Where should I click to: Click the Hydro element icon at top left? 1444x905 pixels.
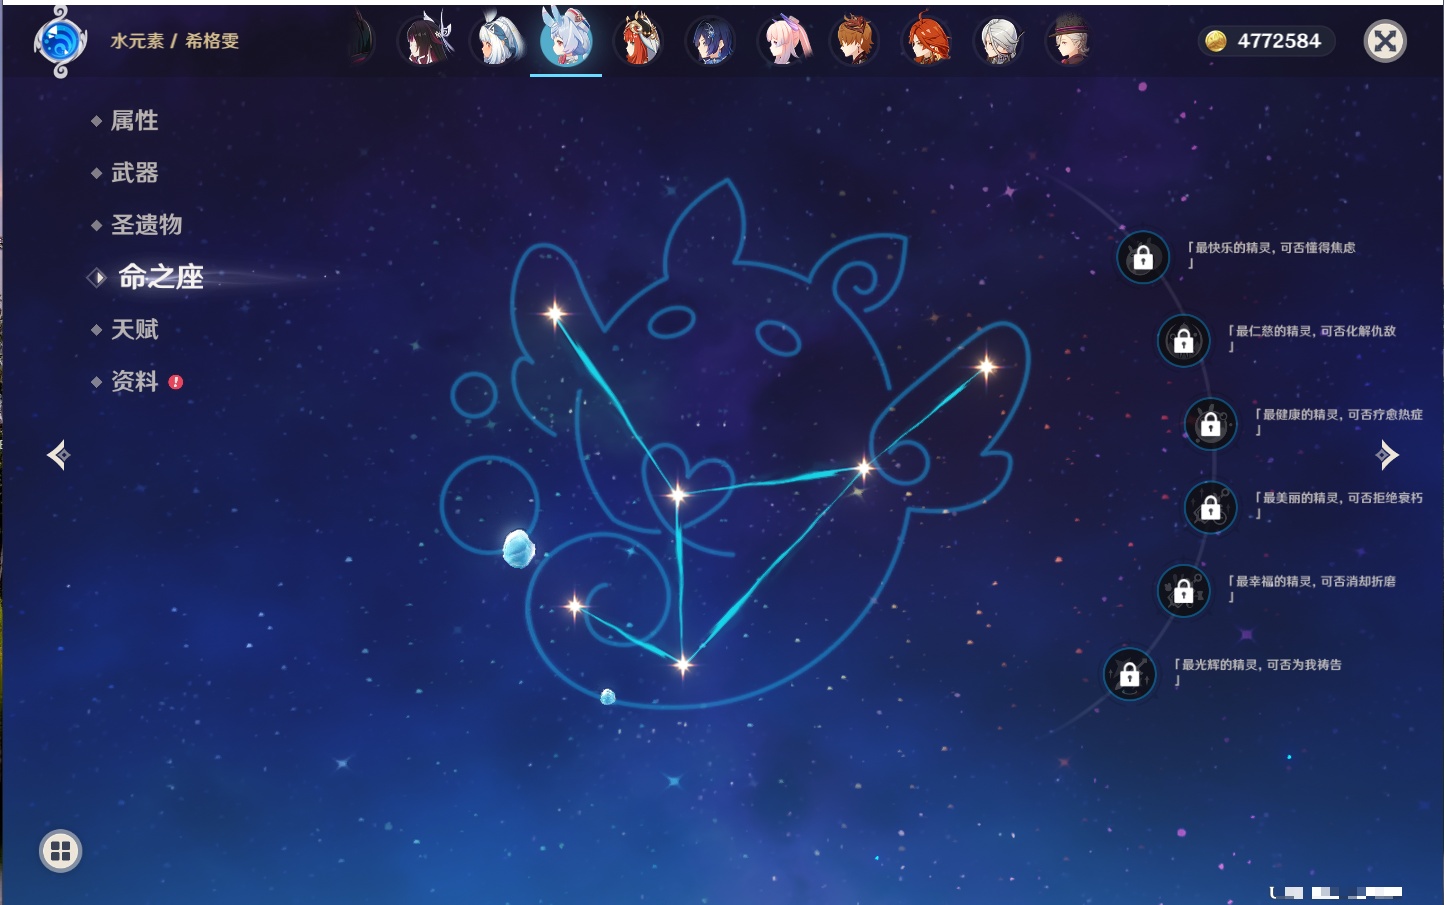coord(59,42)
